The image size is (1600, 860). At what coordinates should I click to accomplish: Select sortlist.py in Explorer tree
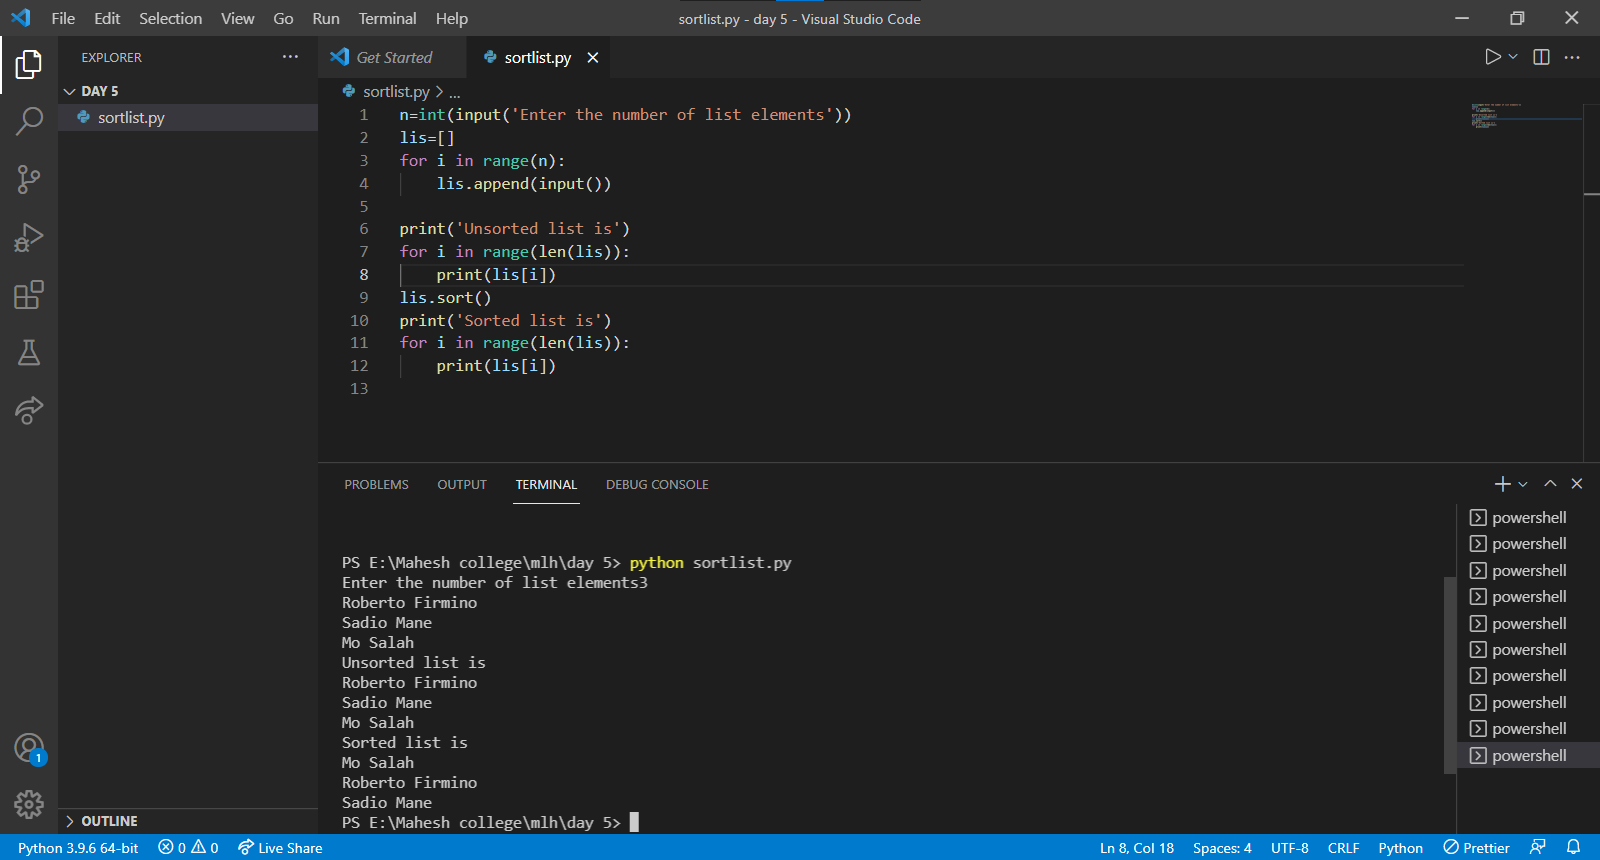click(x=188, y=117)
